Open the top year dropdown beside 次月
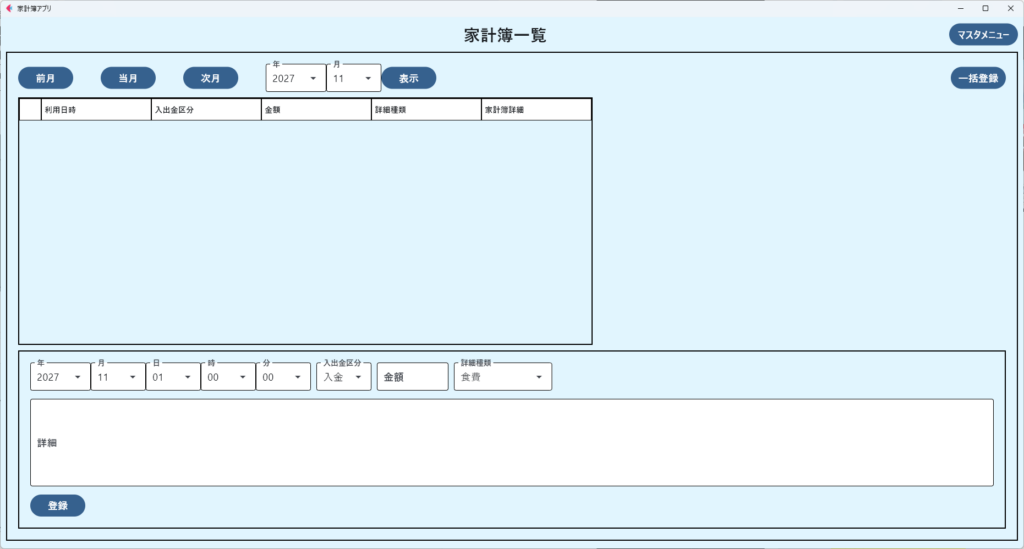Screen dimensions: 1024x549 tap(295, 78)
